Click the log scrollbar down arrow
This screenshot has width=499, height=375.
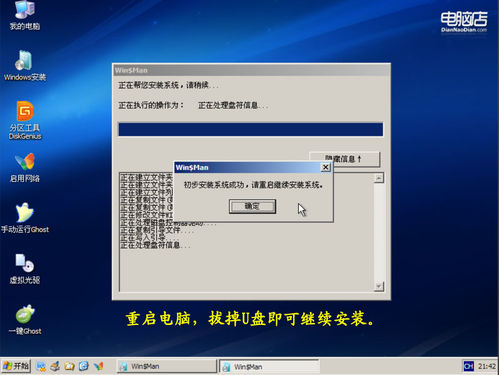pyautogui.click(x=379, y=286)
